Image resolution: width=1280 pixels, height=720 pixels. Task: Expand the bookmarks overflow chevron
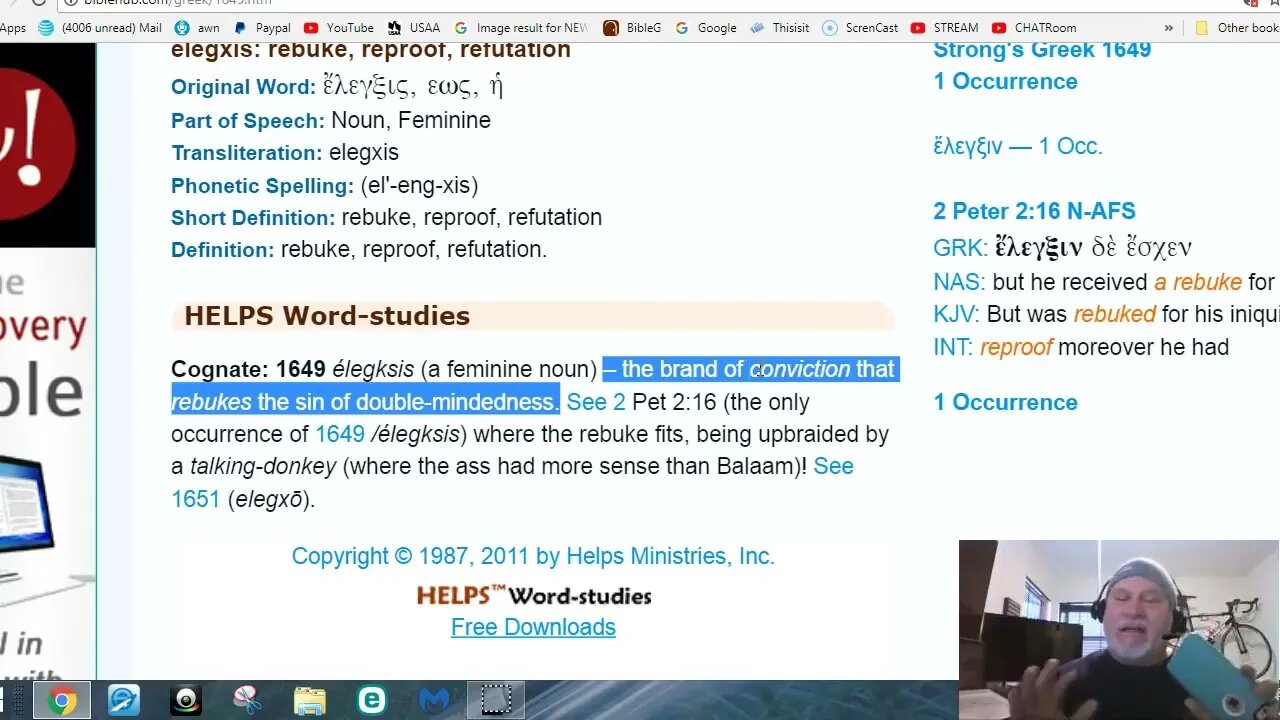pyautogui.click(x=1169, y=28)
